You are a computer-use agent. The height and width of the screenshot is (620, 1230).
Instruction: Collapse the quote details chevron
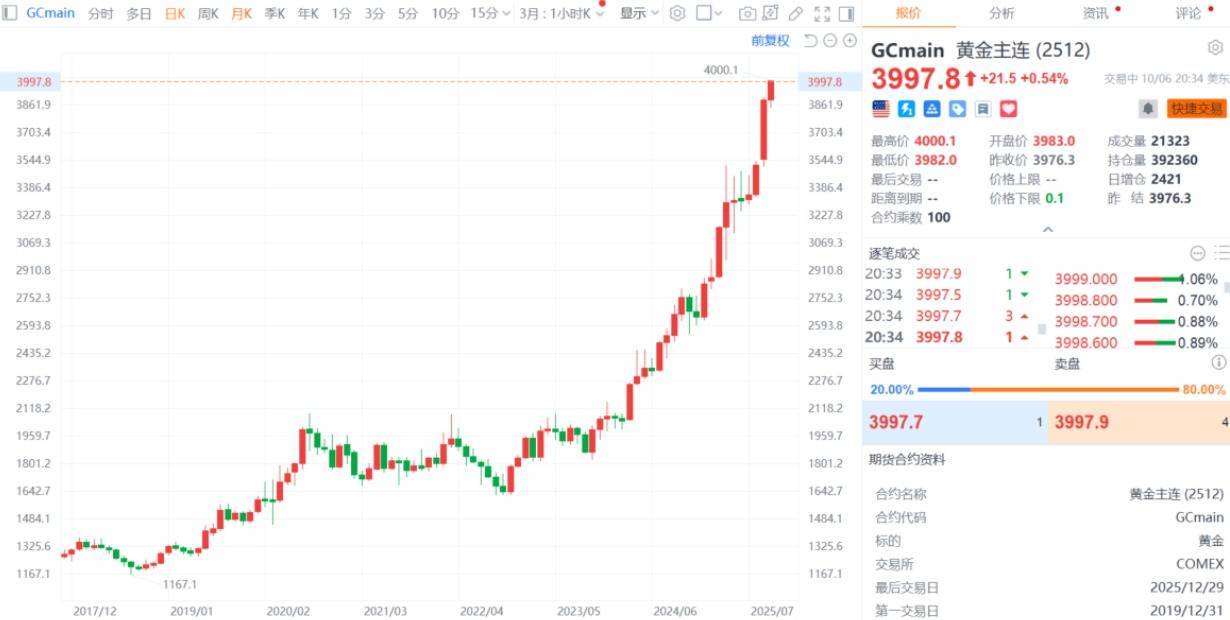[1047, 230]
